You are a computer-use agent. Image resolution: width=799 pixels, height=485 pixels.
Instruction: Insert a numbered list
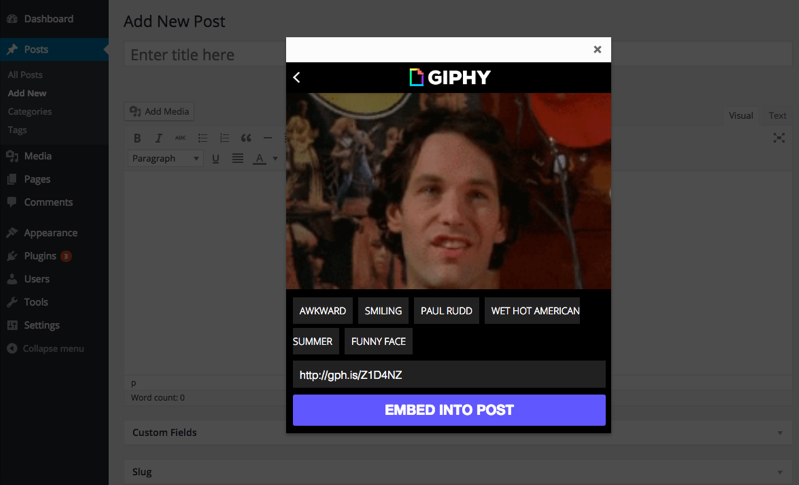[224, 138]
